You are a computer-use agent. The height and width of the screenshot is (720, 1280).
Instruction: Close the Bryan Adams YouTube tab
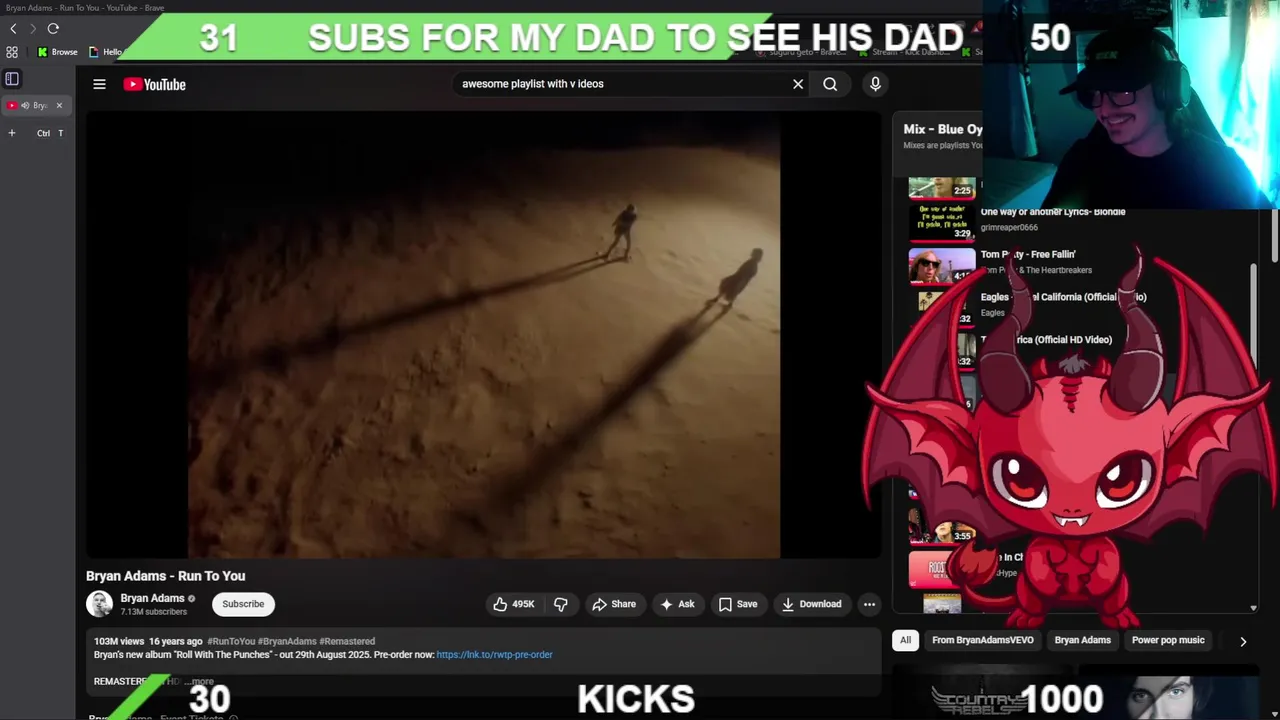59,105
